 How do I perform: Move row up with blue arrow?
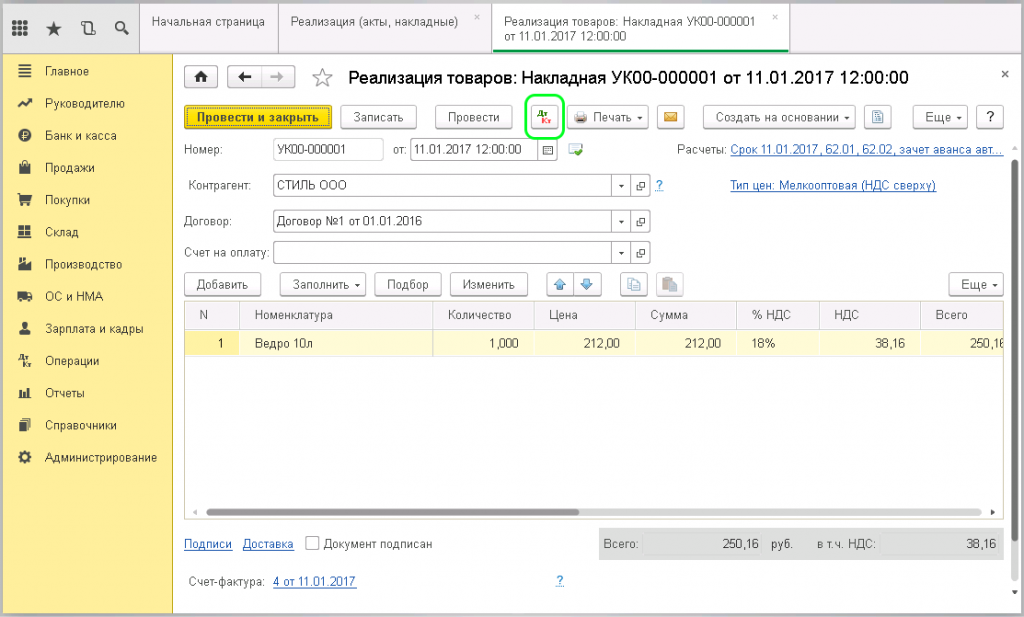pos(560,284)
